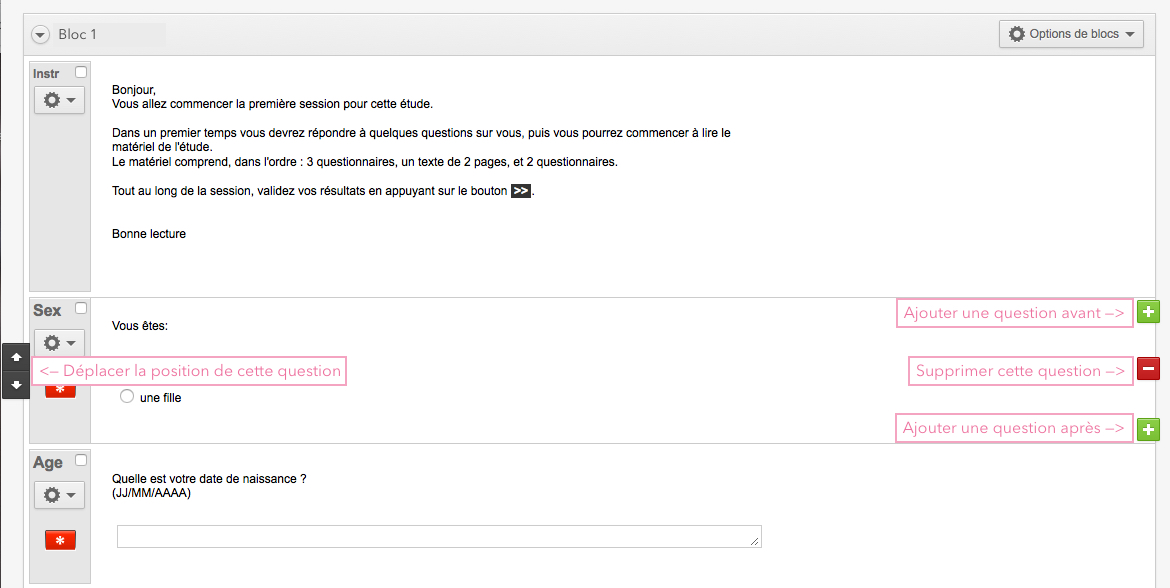Move Sex question down with arrow
Viewport: 1170px width, 588px height.
pyautogui.click(x=16, y=385)
